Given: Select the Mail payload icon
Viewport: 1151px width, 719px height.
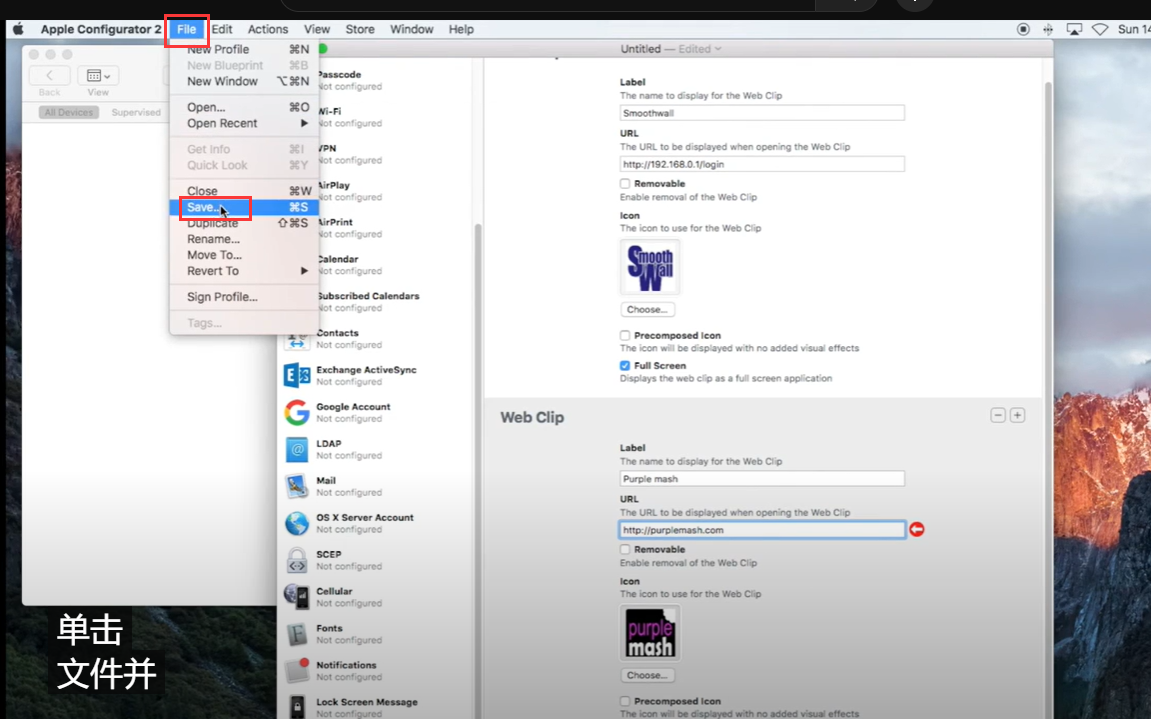Looking at the screenshot, I should (x=297, y=486).
